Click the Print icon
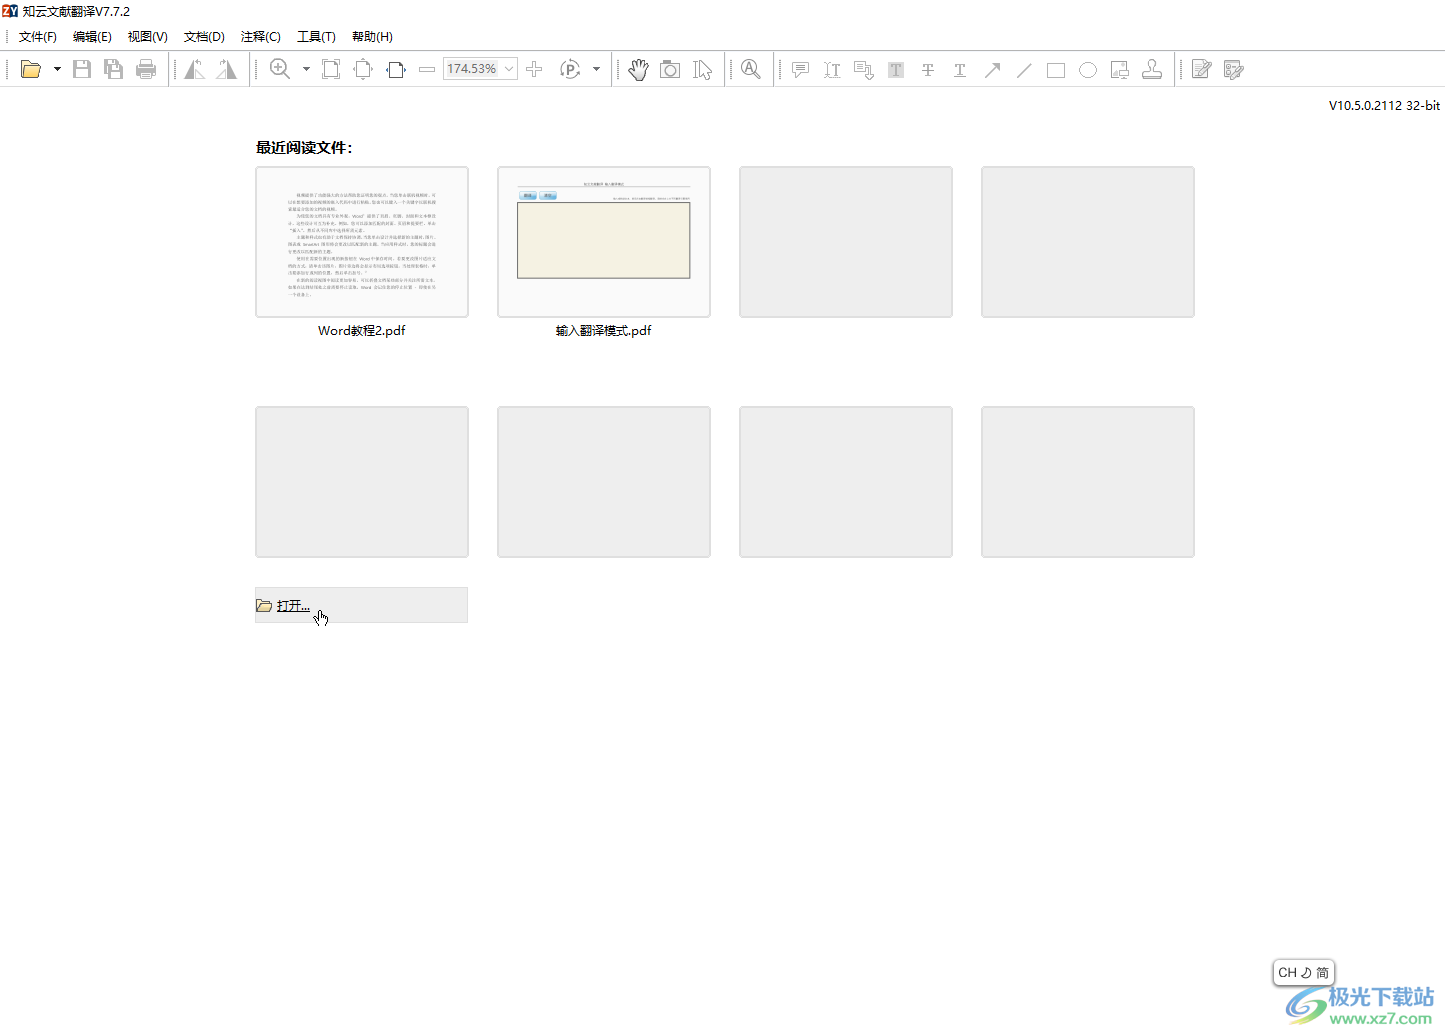The image size is (1445, 1035). (x=146, y=69)
